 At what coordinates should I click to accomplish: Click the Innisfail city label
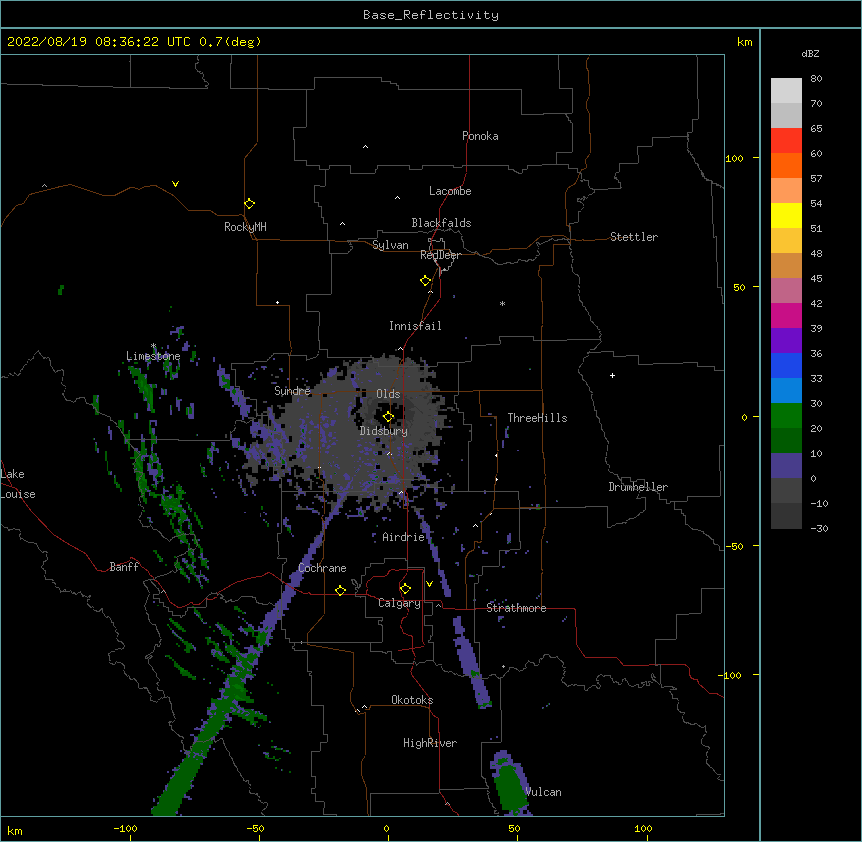point(415,326)
